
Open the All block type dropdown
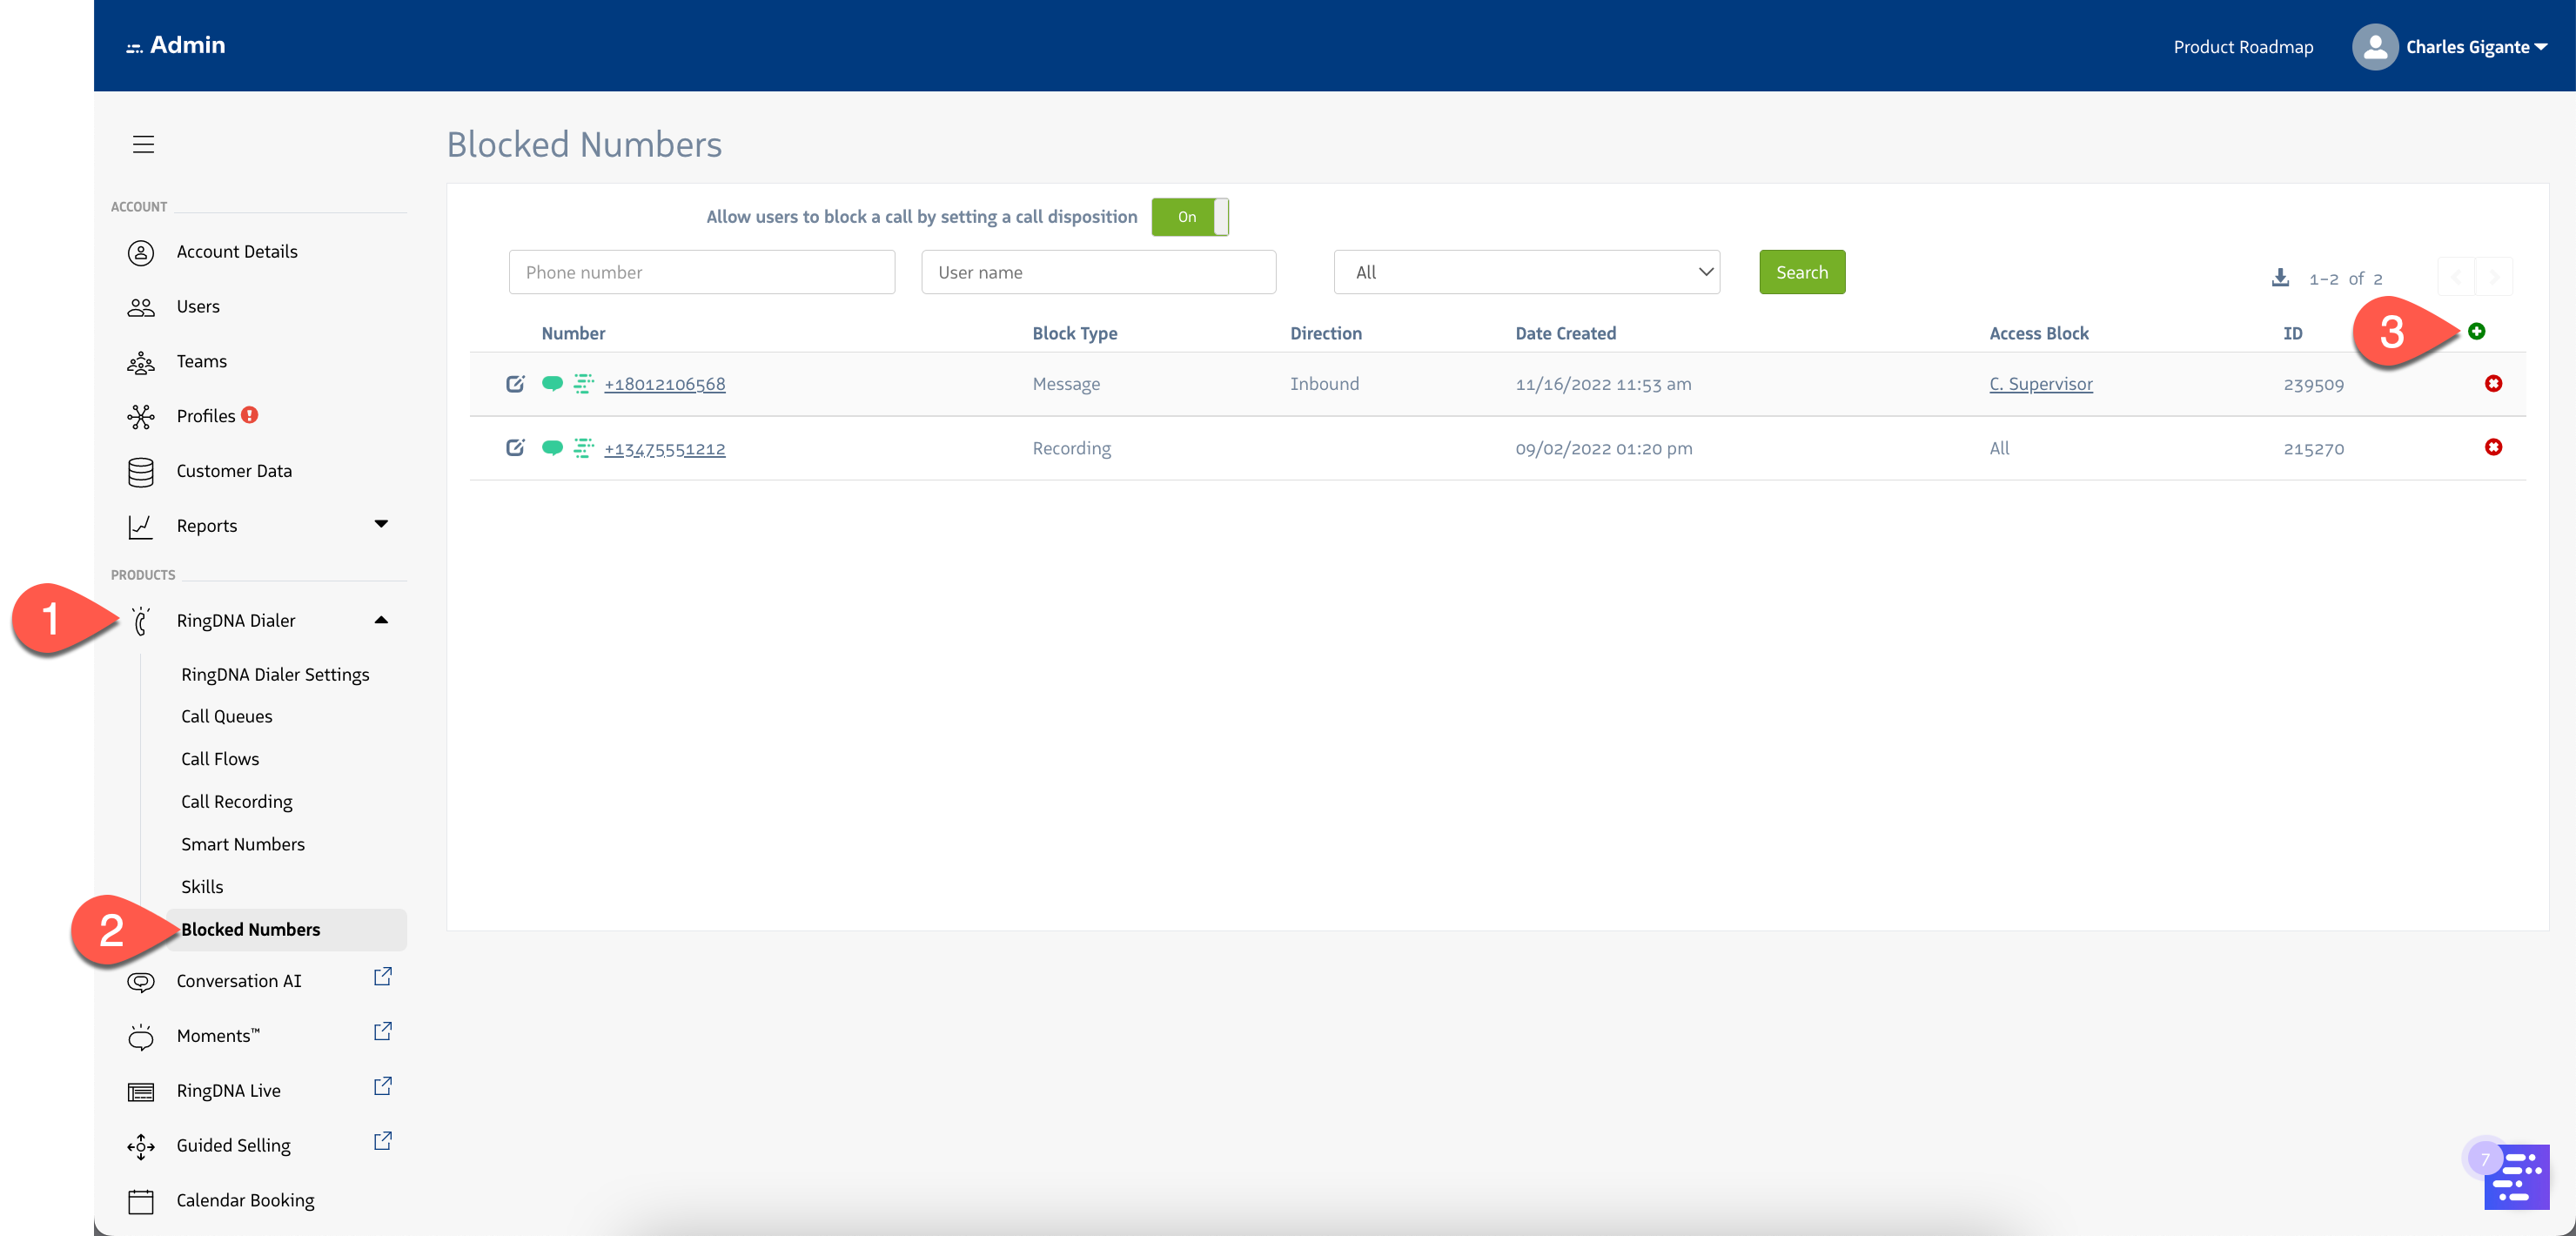coord(1526,272)
